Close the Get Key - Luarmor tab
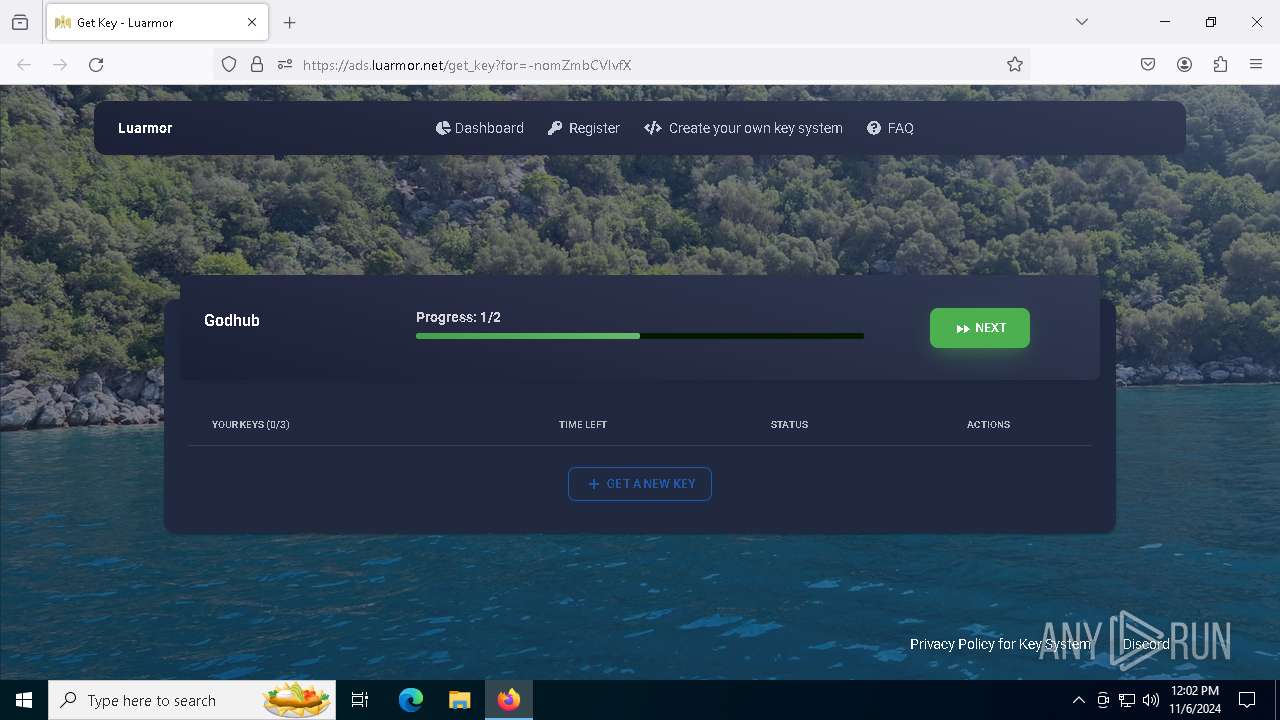Image resolution: width=1280 pixels, height=720 pixels. point(252,22)
